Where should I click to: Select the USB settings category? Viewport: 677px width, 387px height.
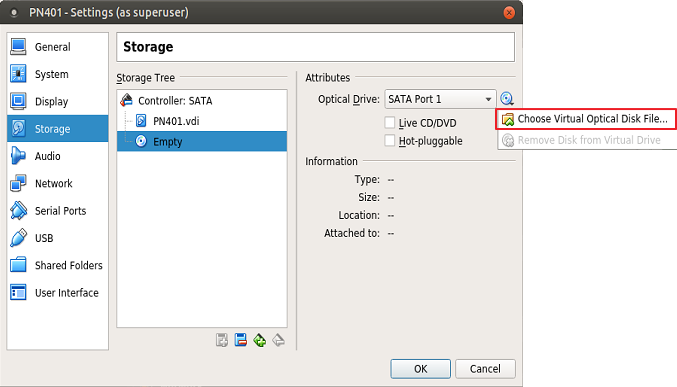tap(57, 238)
